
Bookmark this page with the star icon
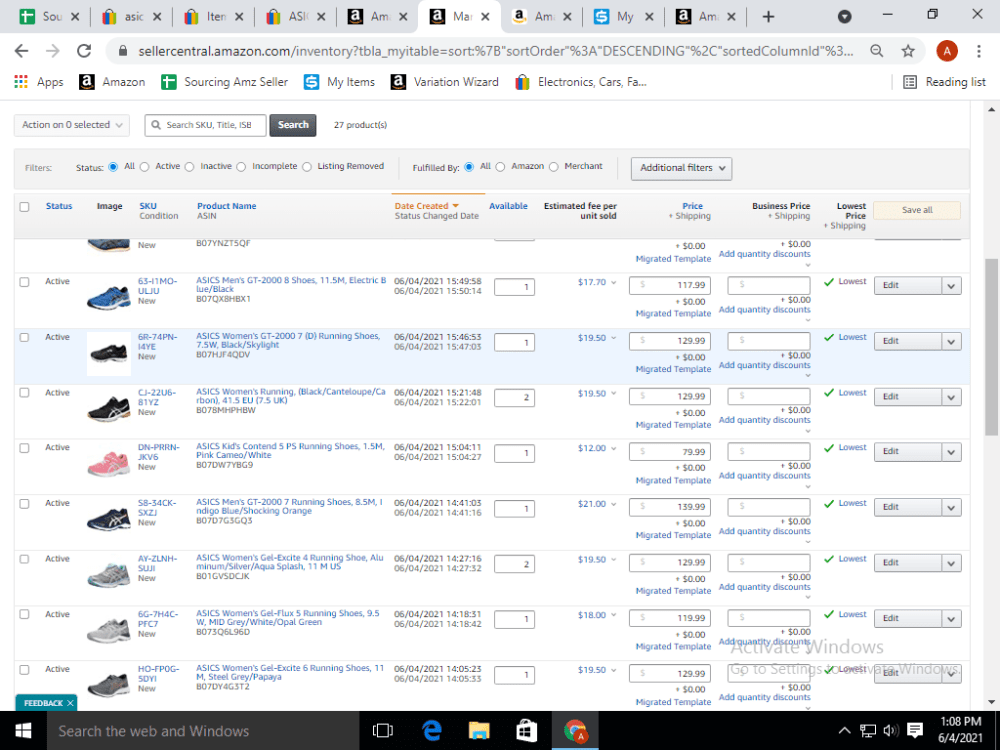click(908, 51)
